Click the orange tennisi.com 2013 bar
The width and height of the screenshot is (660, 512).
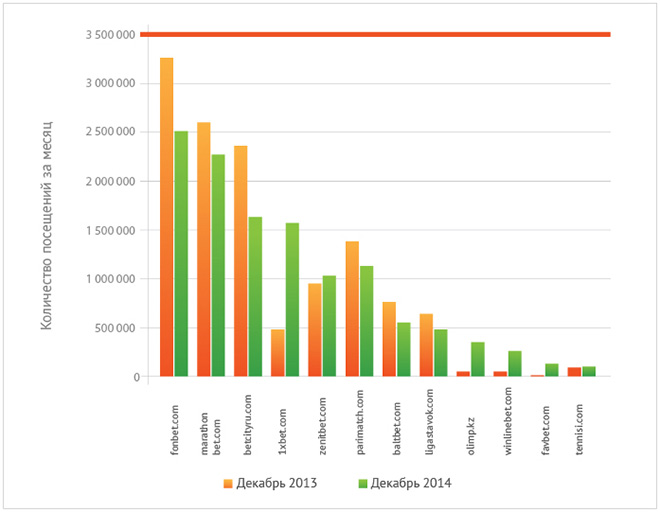point(575,372)
